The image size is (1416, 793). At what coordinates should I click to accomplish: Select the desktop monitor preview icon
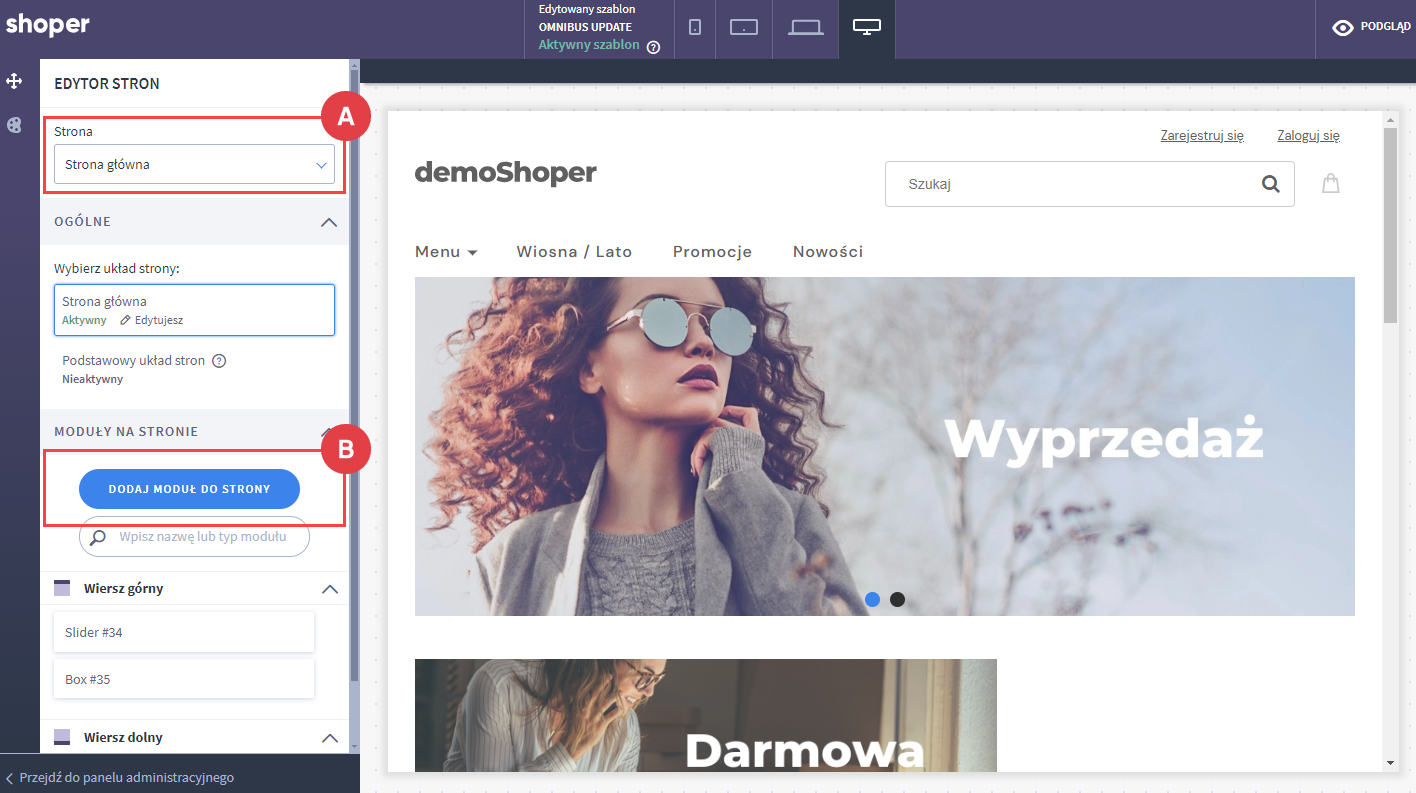(866, 27)
